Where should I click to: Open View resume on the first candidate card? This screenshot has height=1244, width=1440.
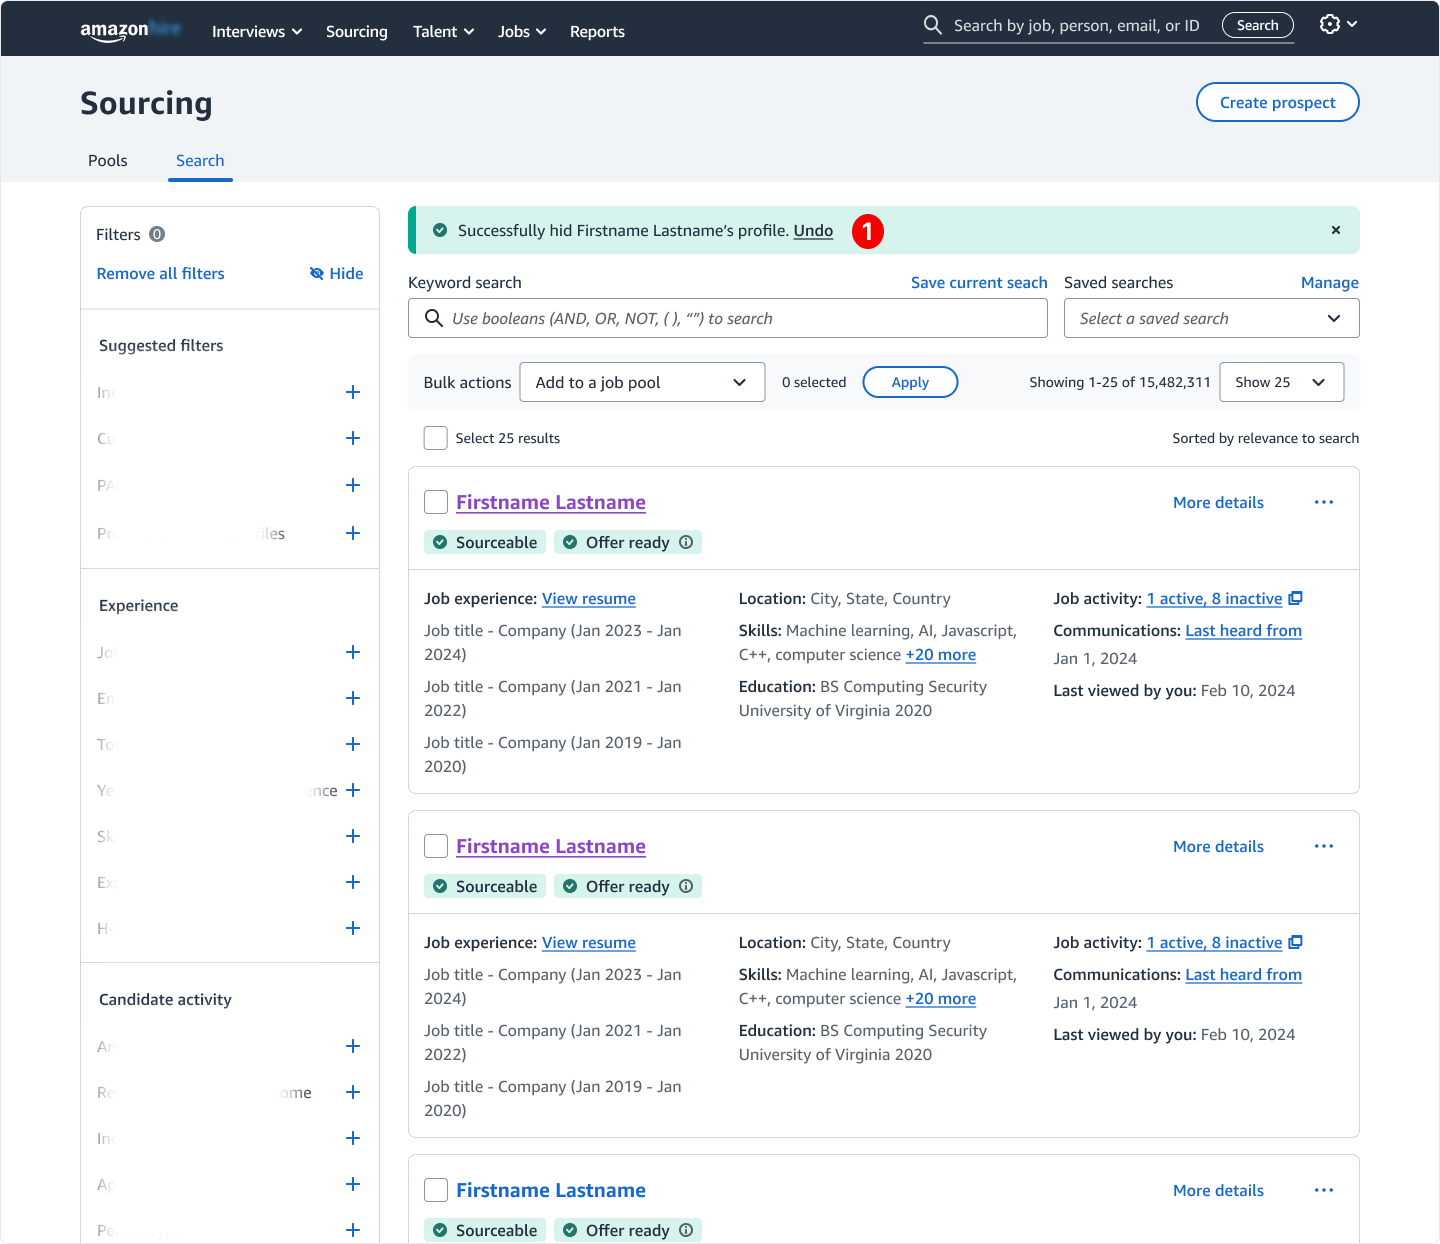click(x=589, y=598)
